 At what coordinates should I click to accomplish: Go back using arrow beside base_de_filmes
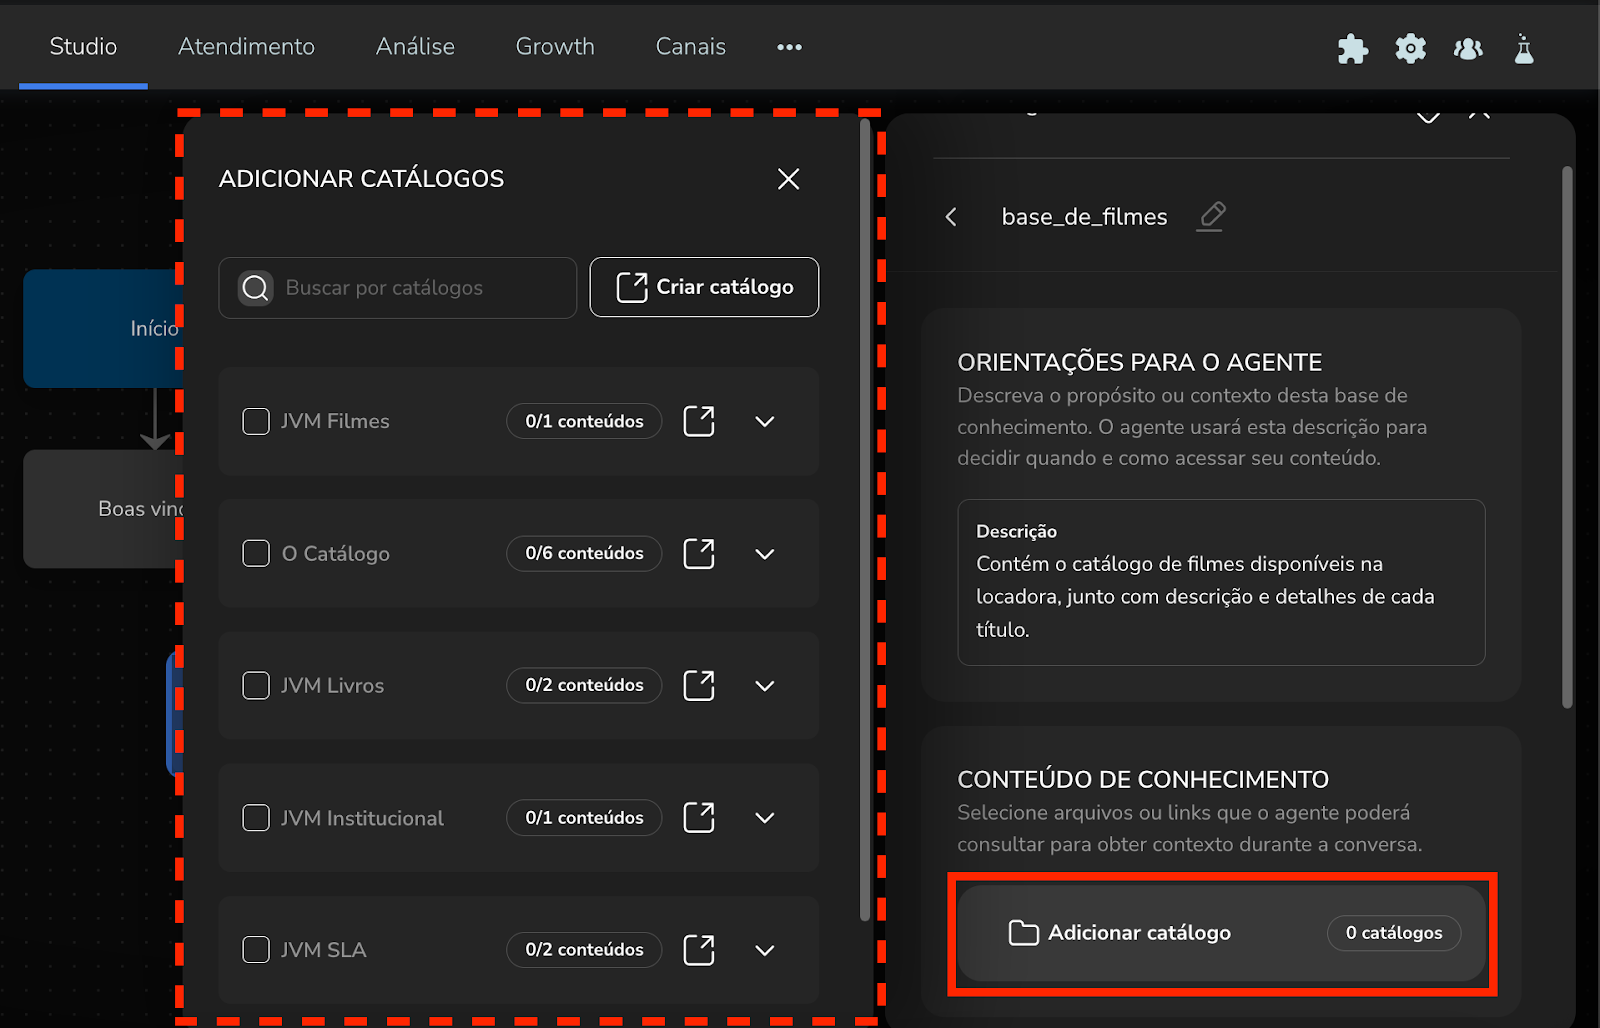click(x=951, y=217)
